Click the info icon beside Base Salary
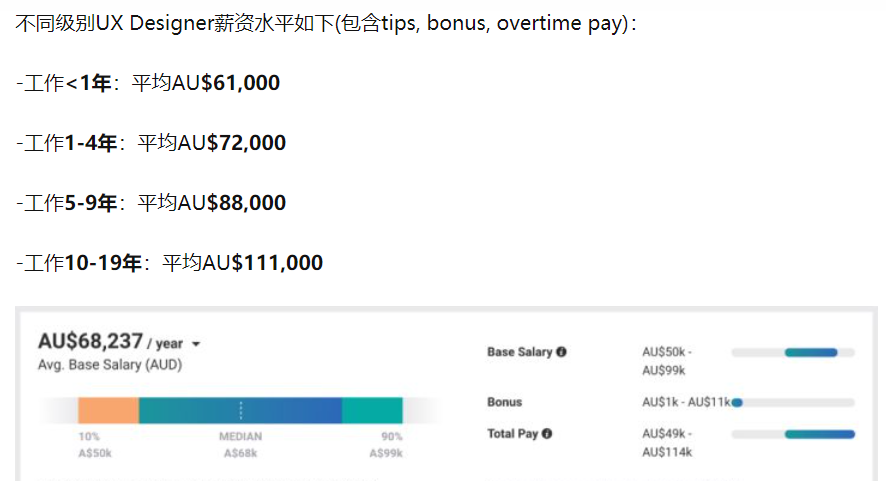This screenshot has width=886, height=481. click(x=562, y=353)
